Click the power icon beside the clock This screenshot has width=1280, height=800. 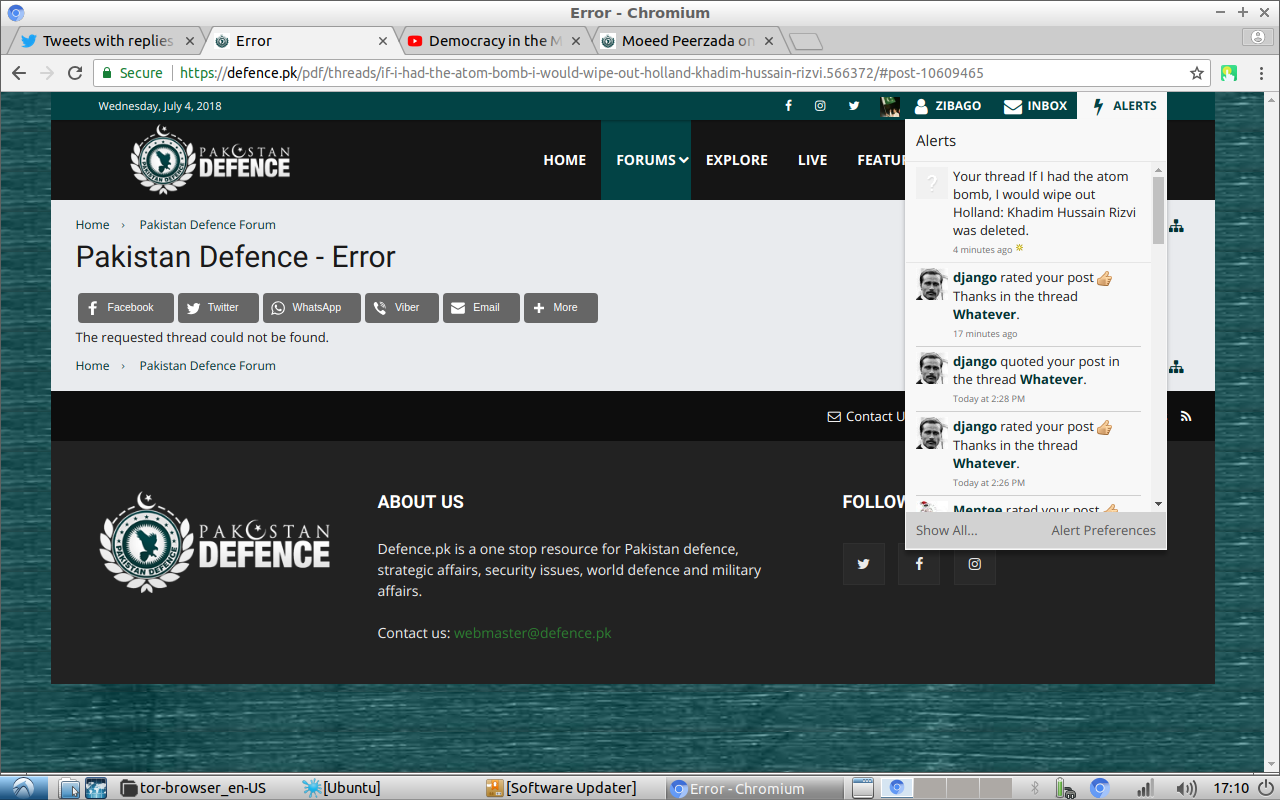1267,788
